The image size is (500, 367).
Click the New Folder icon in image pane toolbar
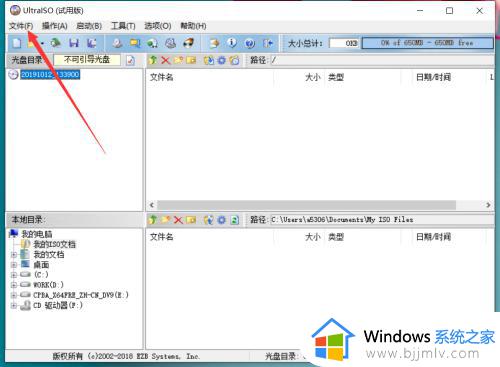pyautogui.click(x=178, y=60)
